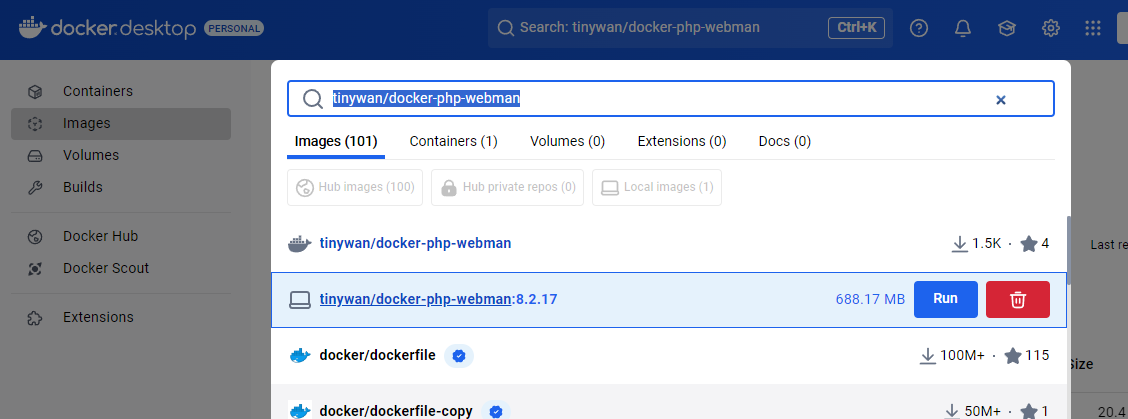The image size is (1128, 419).
Task: Click the download icon of docker/dockerfile row
Action: pos(928,356)
